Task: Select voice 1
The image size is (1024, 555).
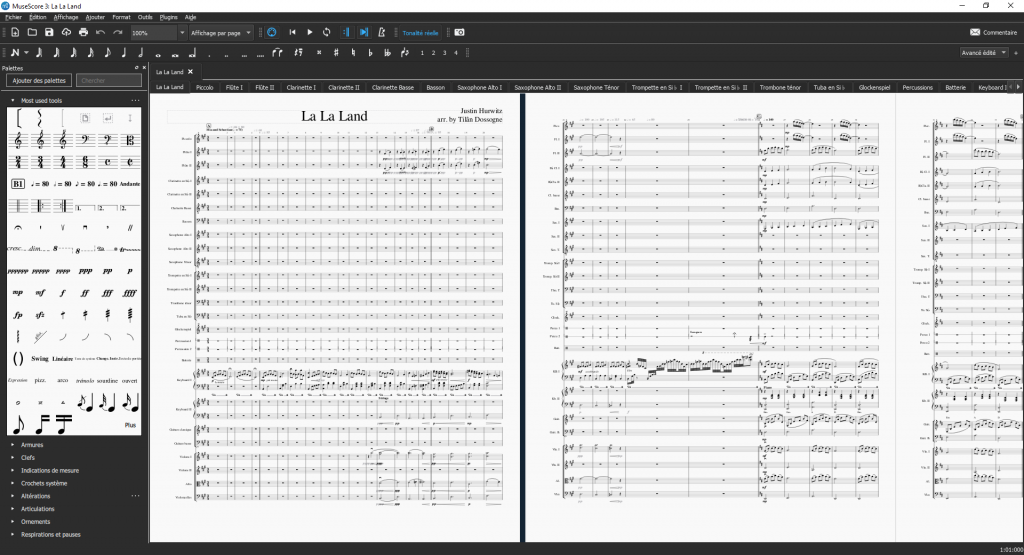Action: 422,52
